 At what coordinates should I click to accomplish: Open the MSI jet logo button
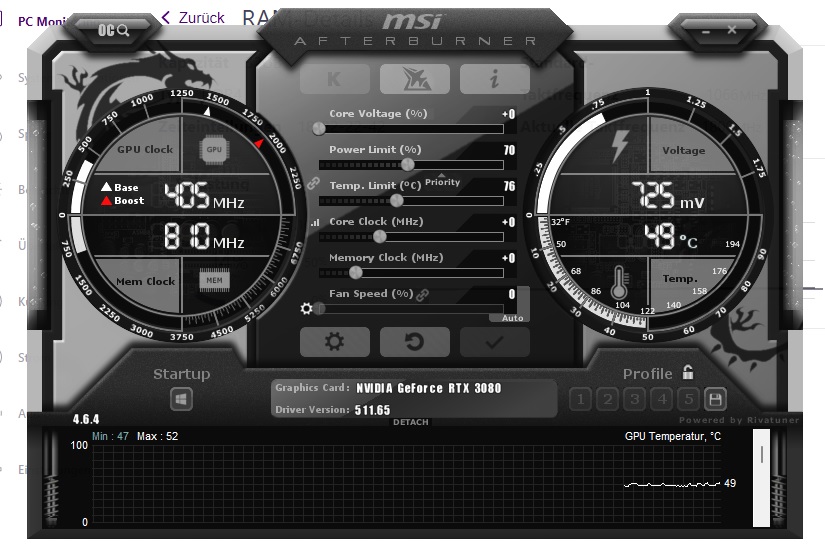(415, 79)
